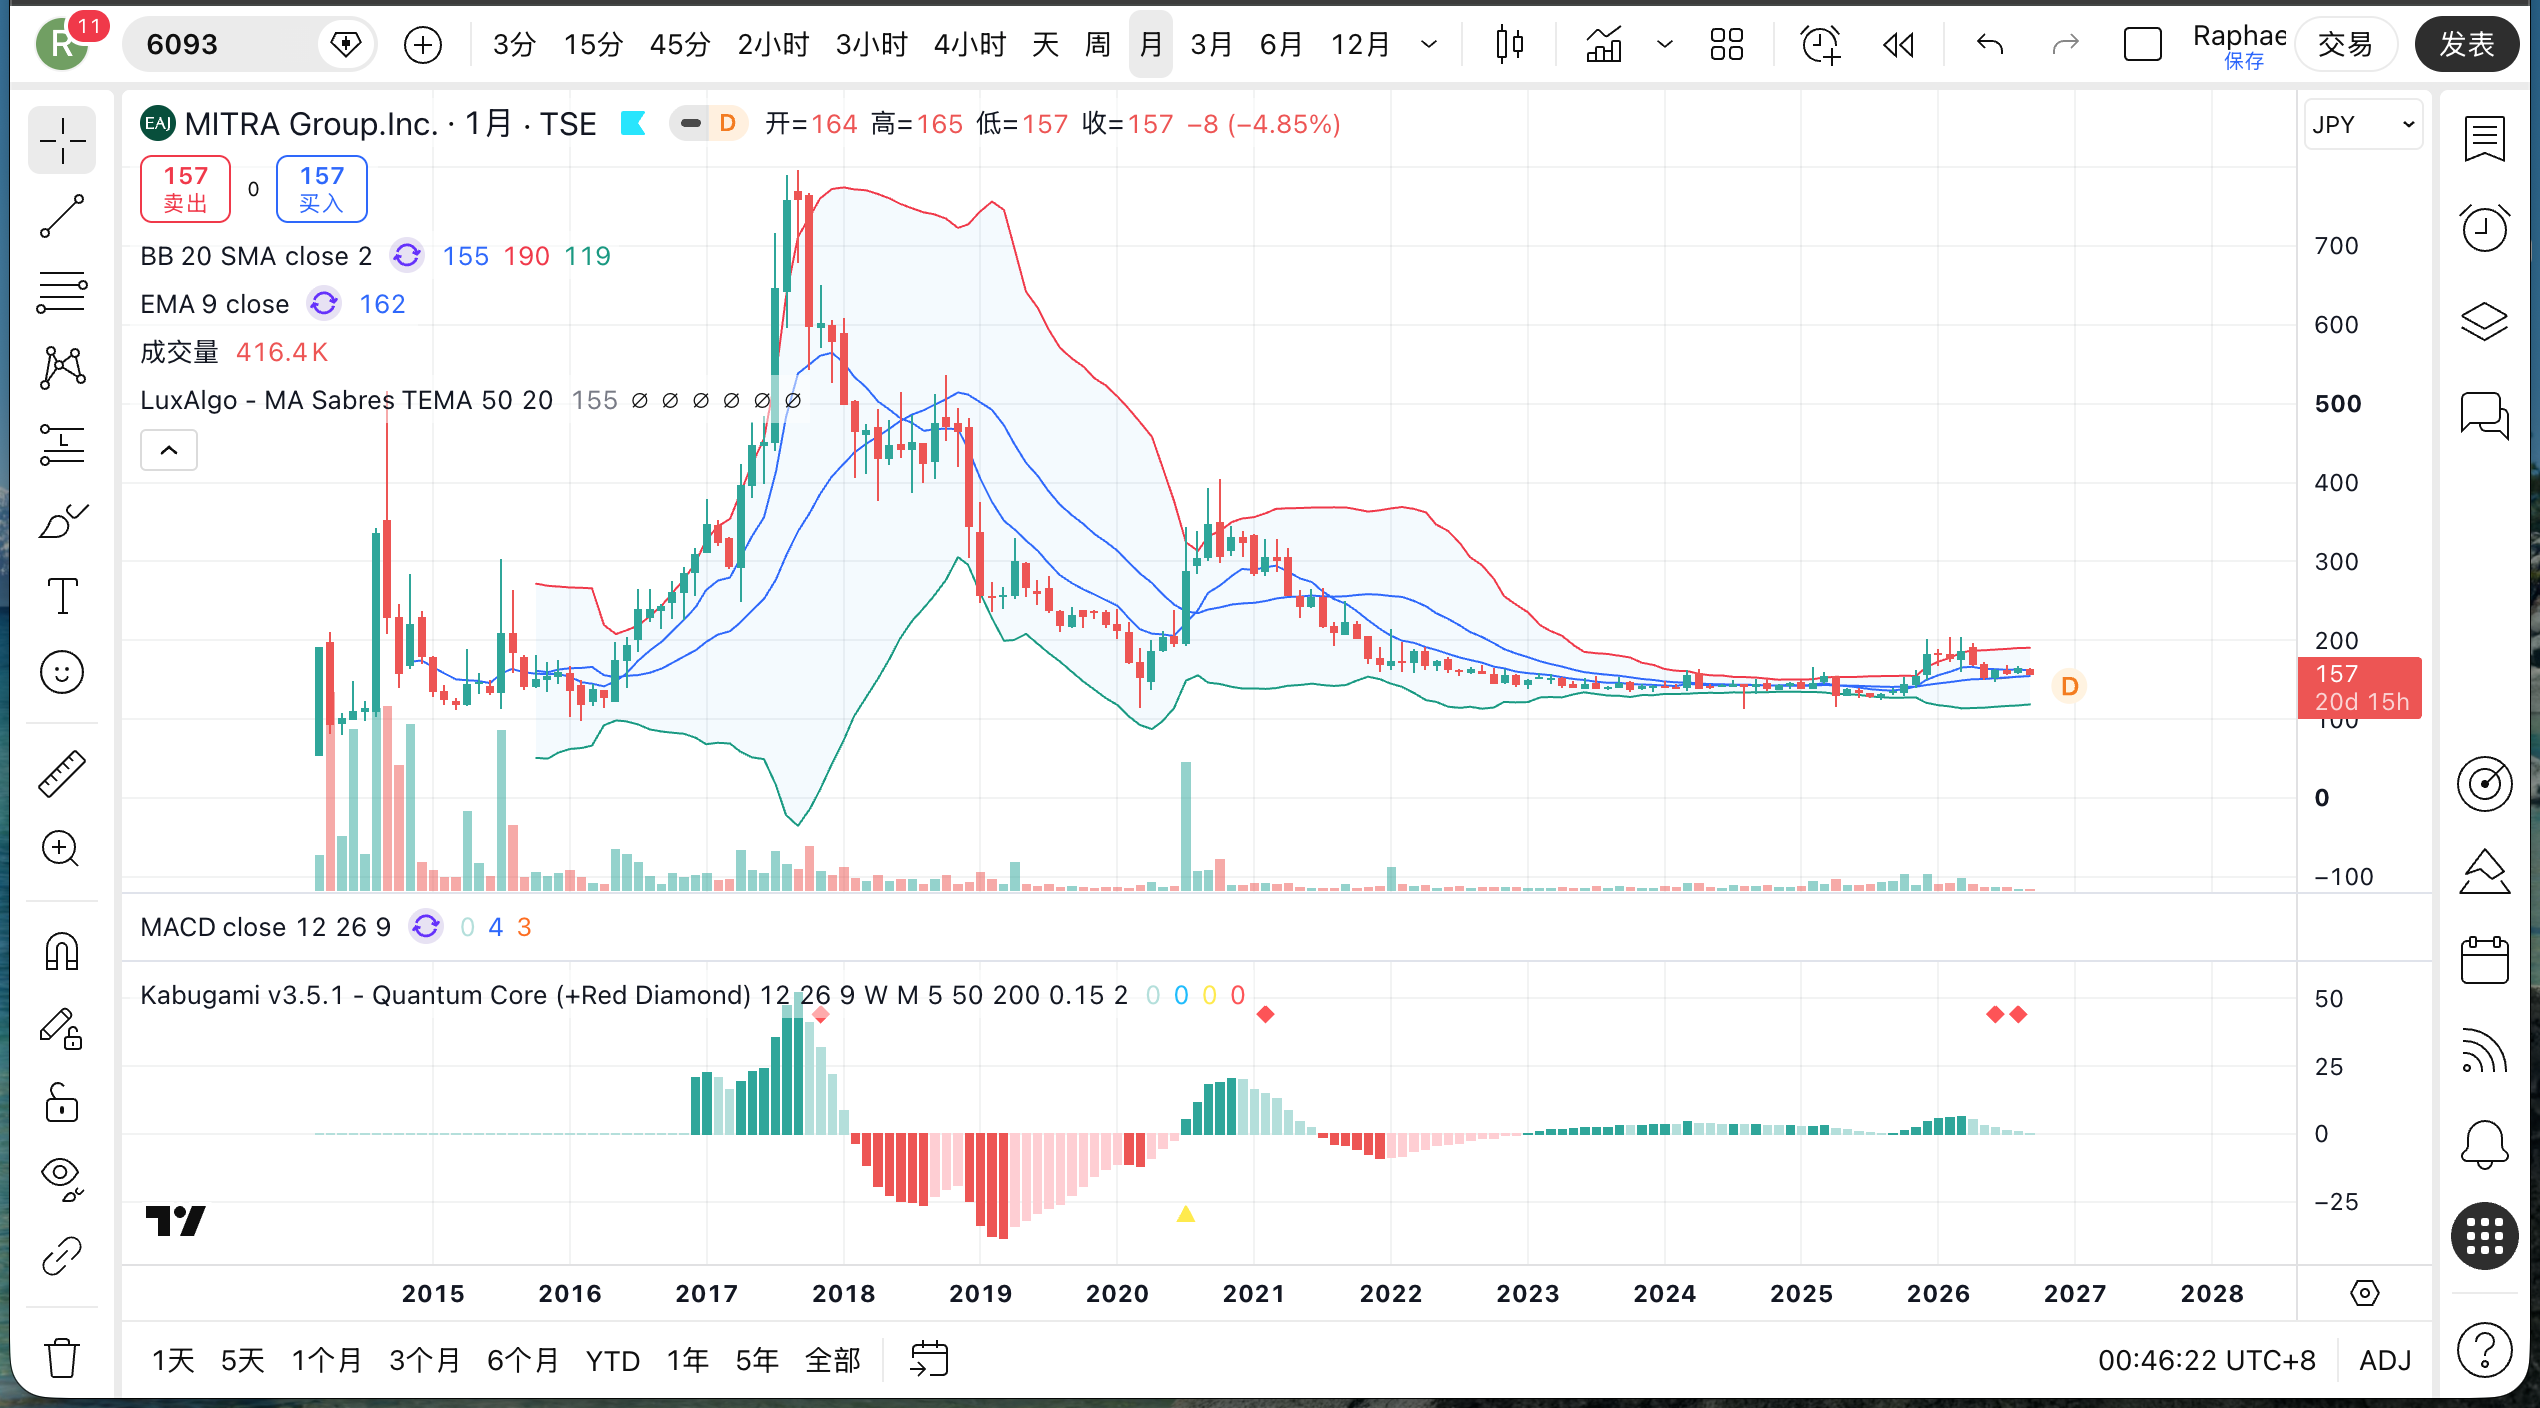Screen dimensions: 2540x1408
Task: Select the trend line drawing tool
Action: (62, 216)
